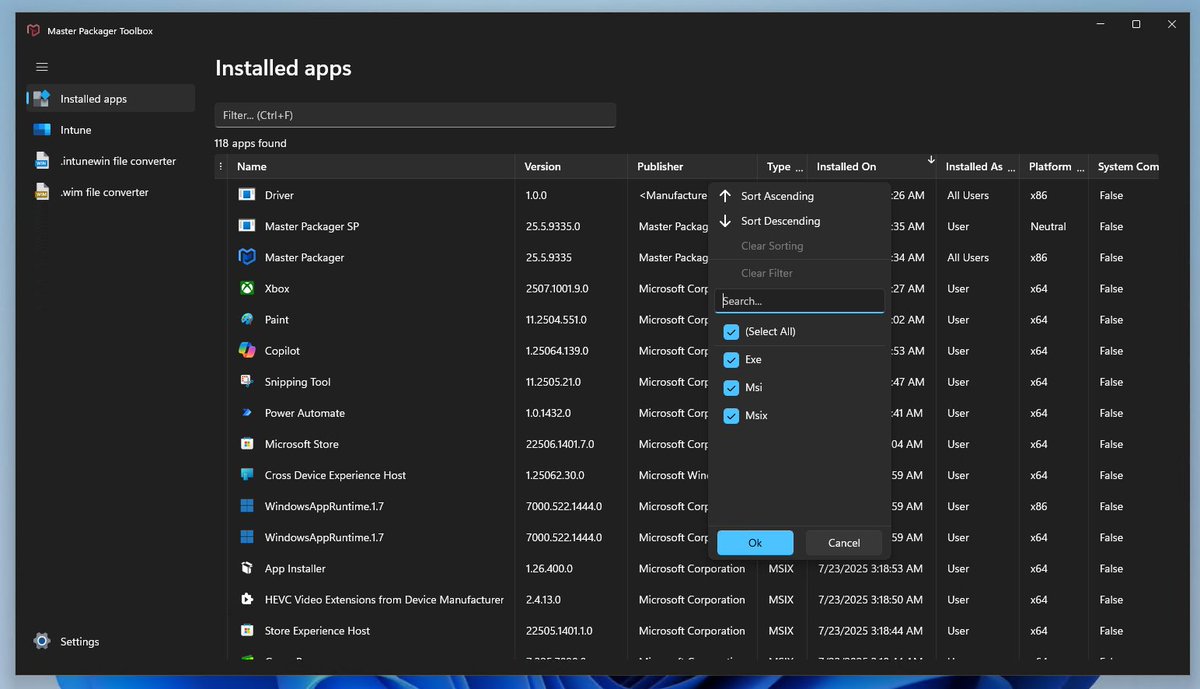Image resolution: width=1200 pixels, height=689 pixels.
Task: Select the Xbox row name text
Action: [277, 289]
